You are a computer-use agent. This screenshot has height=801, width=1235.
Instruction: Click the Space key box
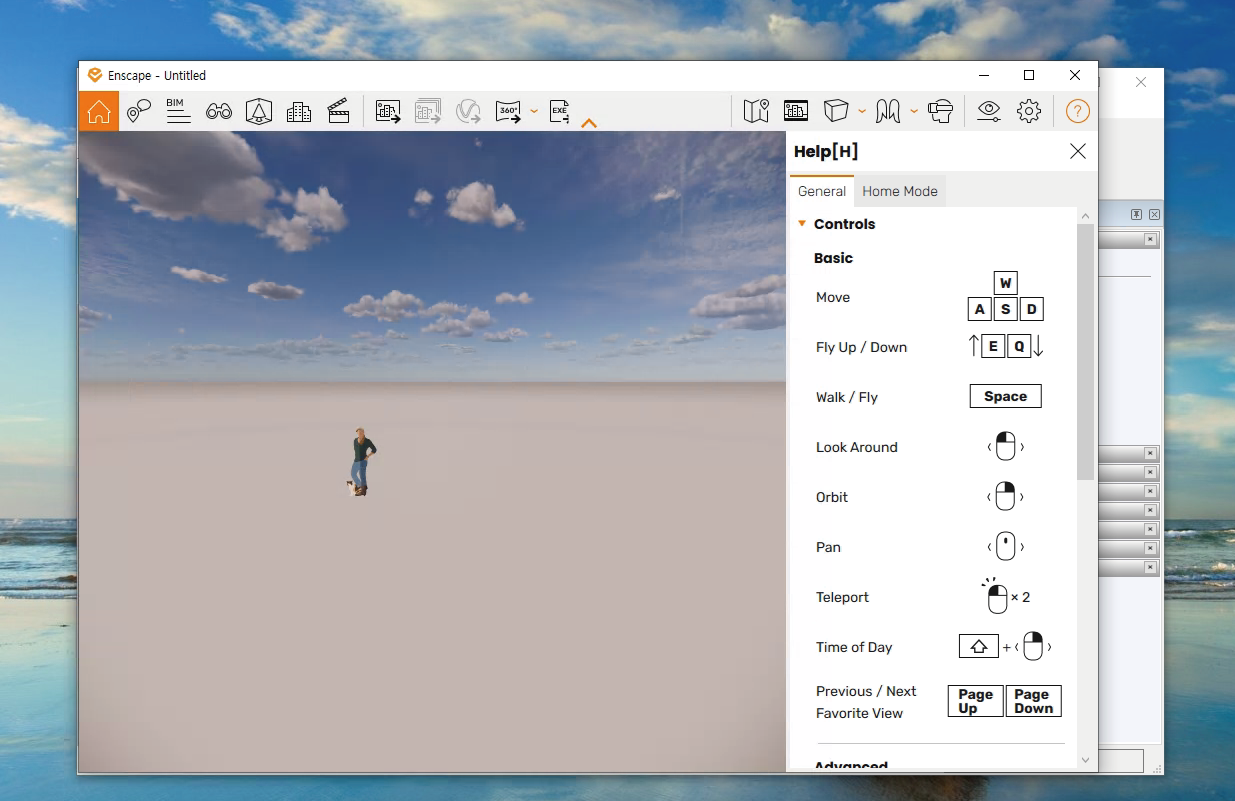(1005, 396)
